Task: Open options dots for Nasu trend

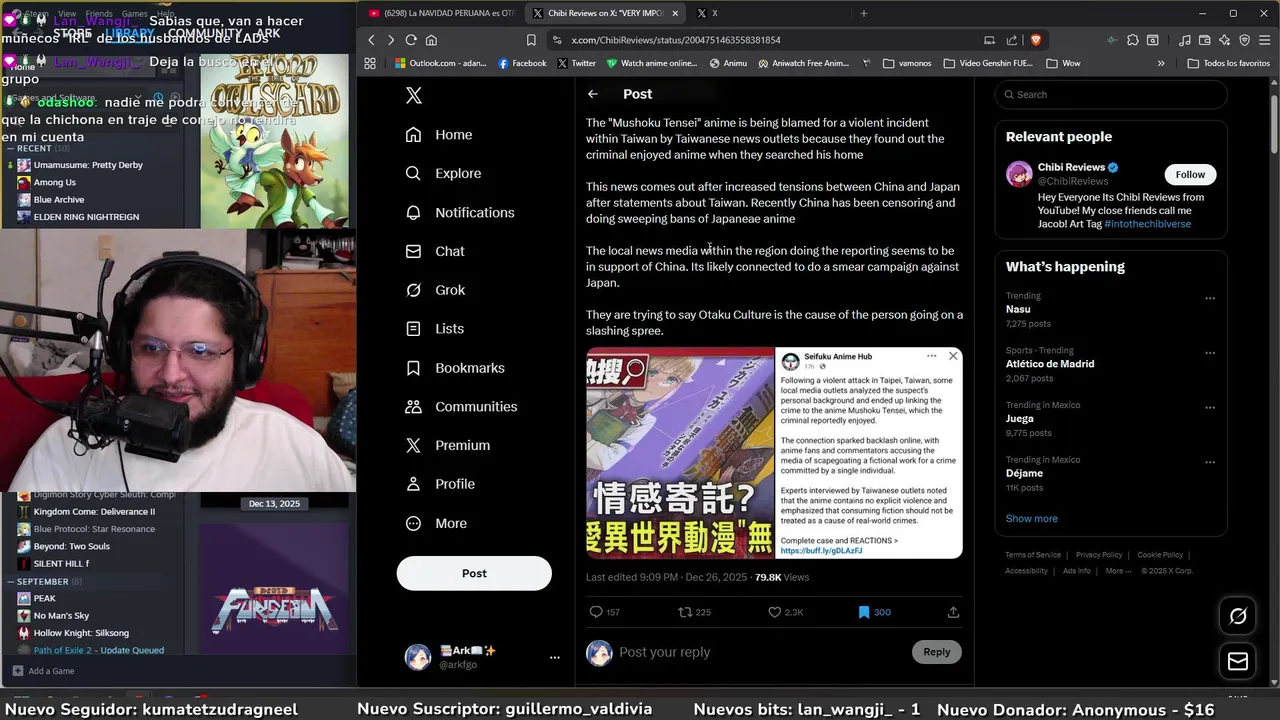Action: 1210,298
